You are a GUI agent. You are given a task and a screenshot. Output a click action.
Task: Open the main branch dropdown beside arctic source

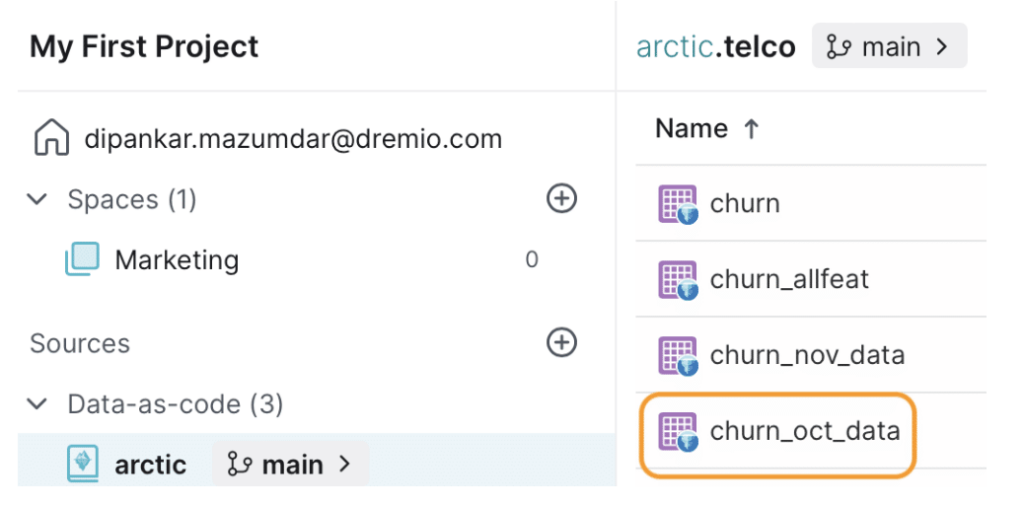click(x=290, y=464)
